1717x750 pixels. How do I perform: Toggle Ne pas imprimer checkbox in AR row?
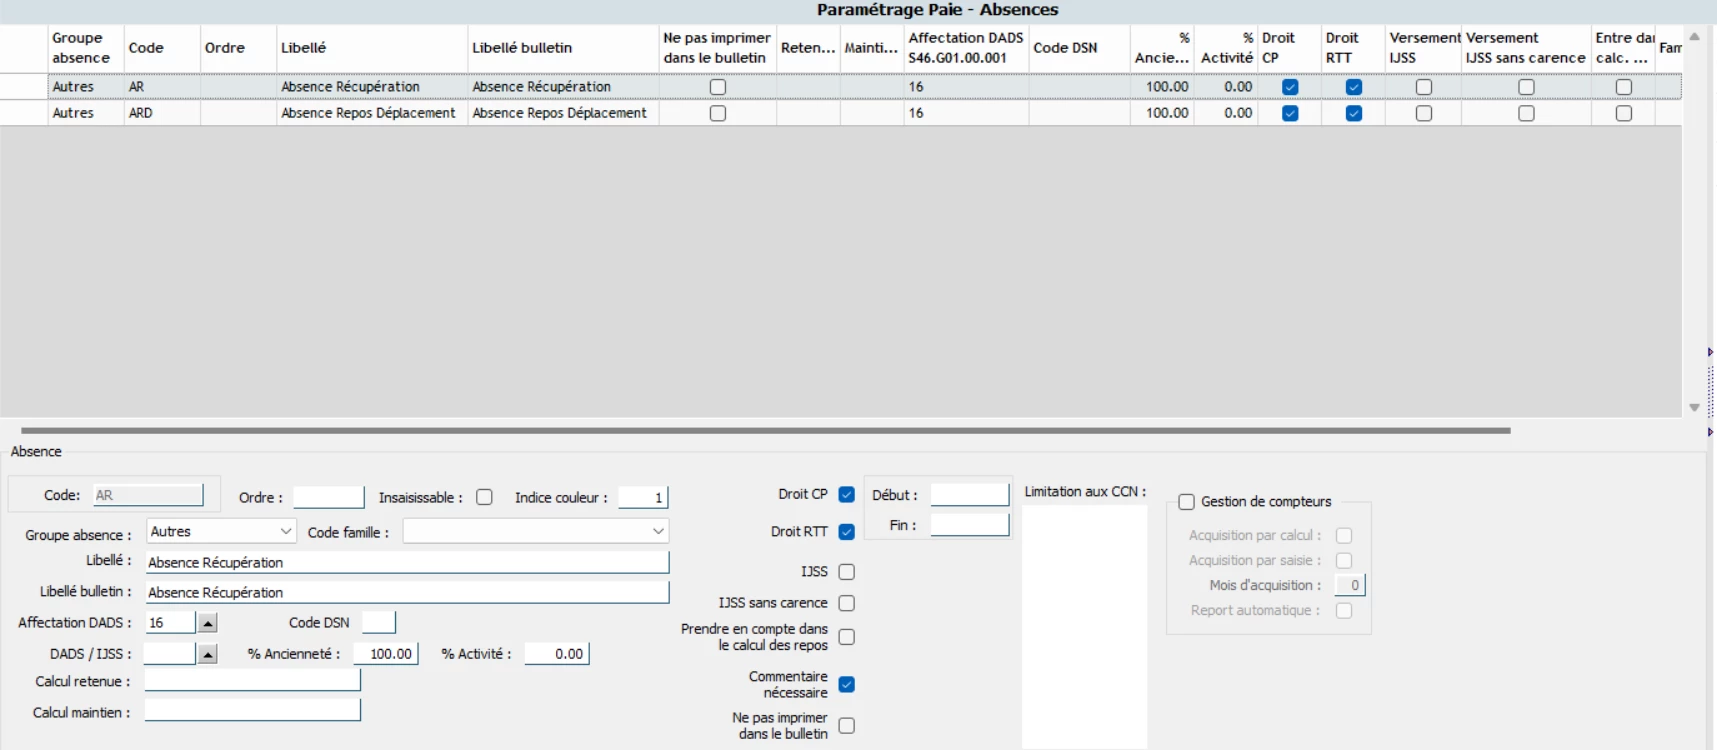point(718,87)
